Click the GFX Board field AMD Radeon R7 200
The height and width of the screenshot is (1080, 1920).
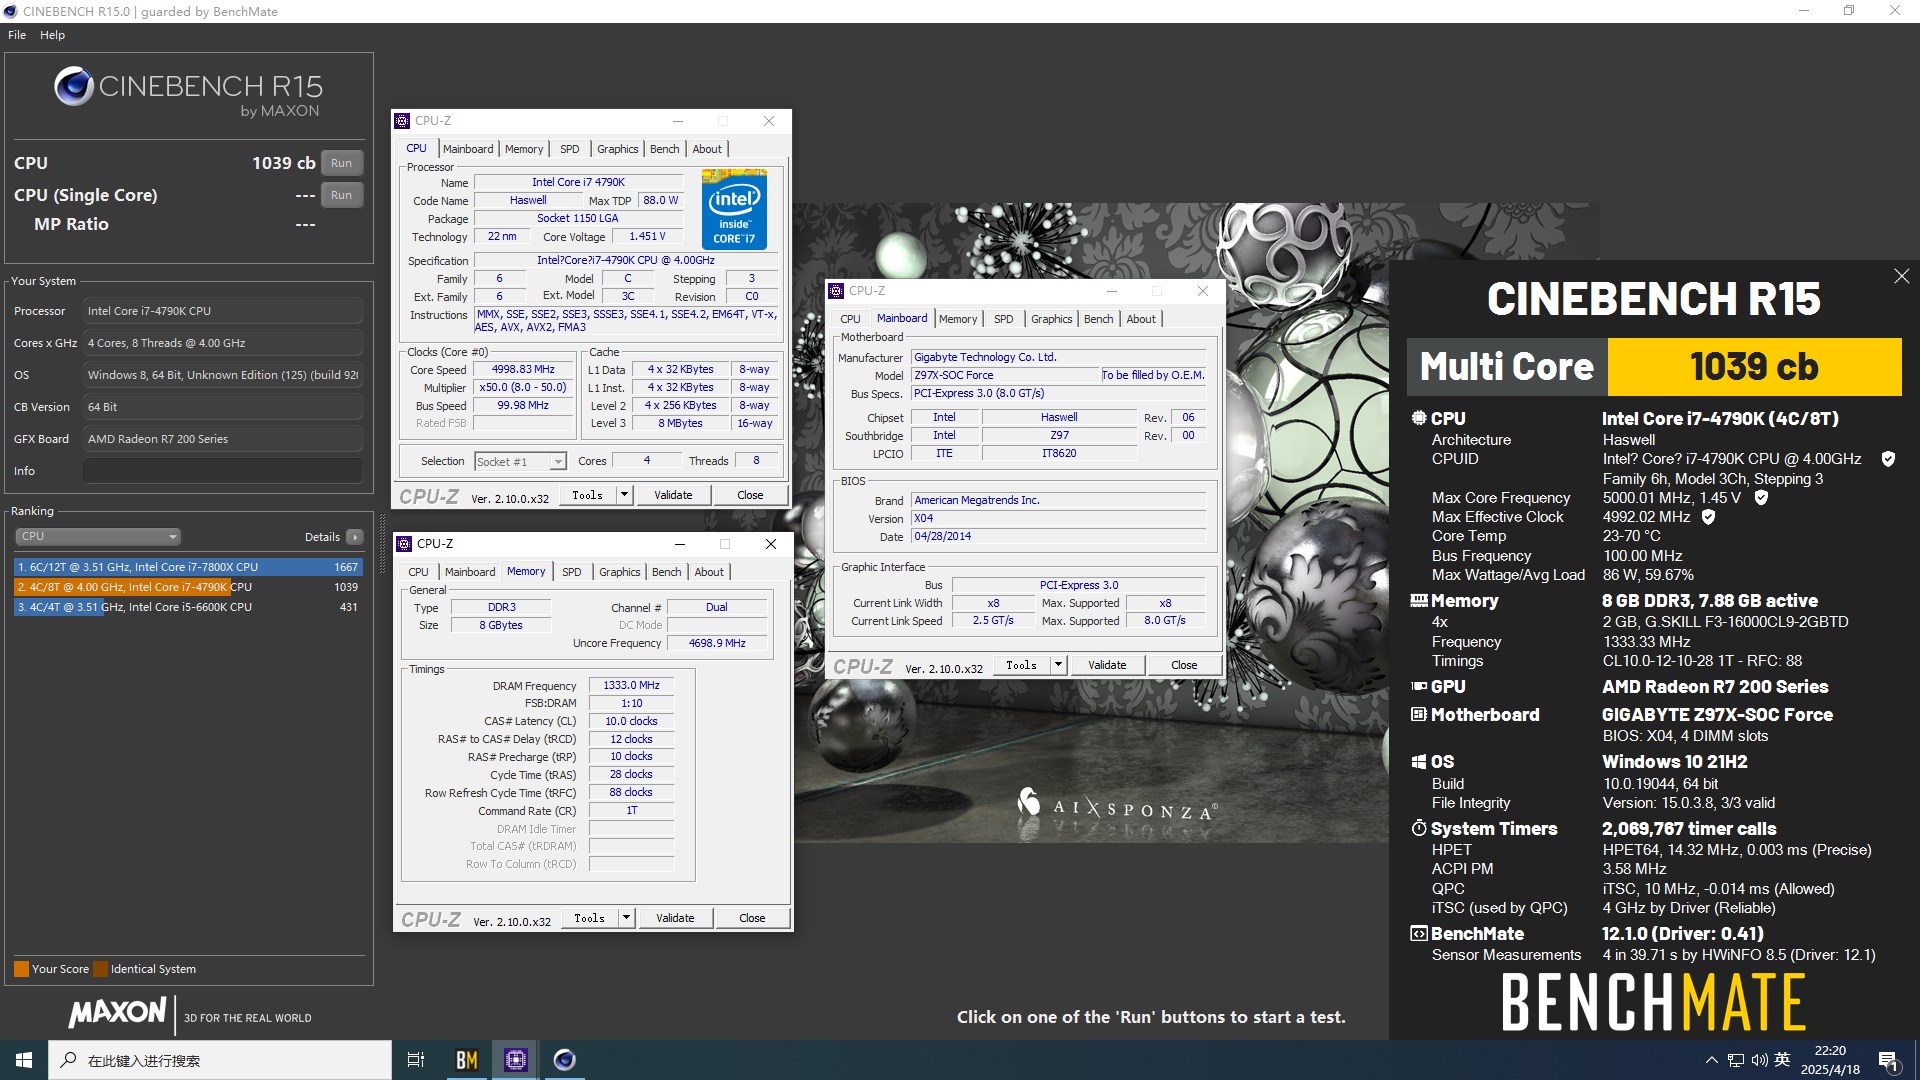click(222, 439)
